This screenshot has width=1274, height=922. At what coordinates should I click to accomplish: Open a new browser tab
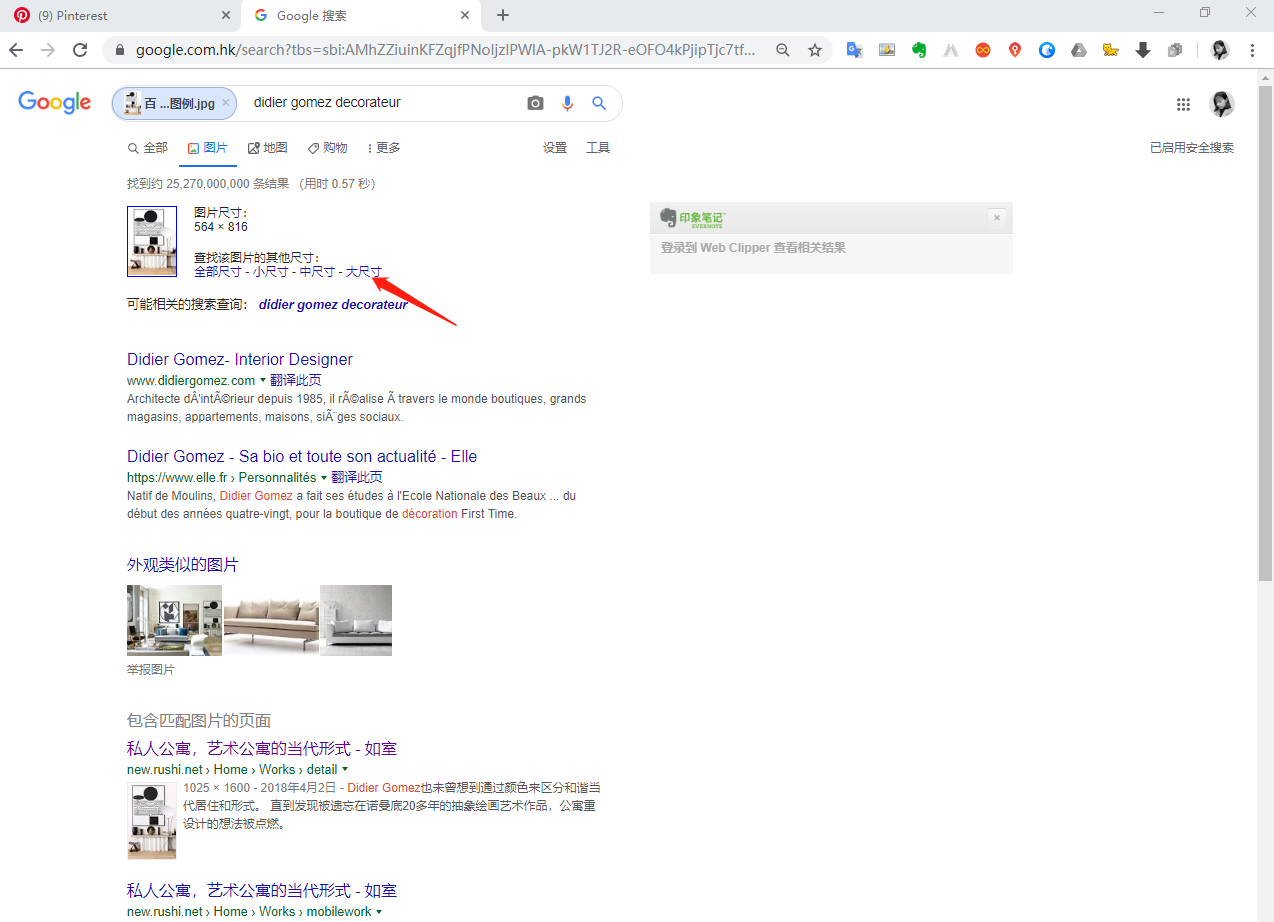click(503, 15)
